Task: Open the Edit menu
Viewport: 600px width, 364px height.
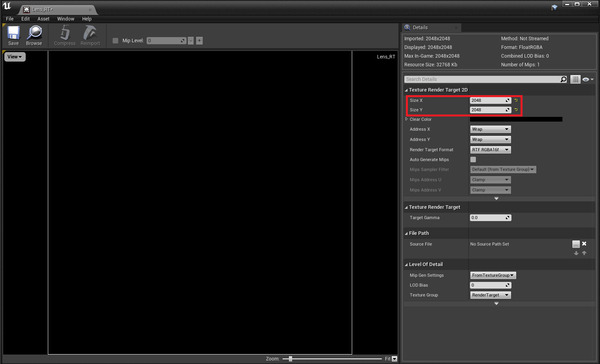Action: [x=25, y=19]
